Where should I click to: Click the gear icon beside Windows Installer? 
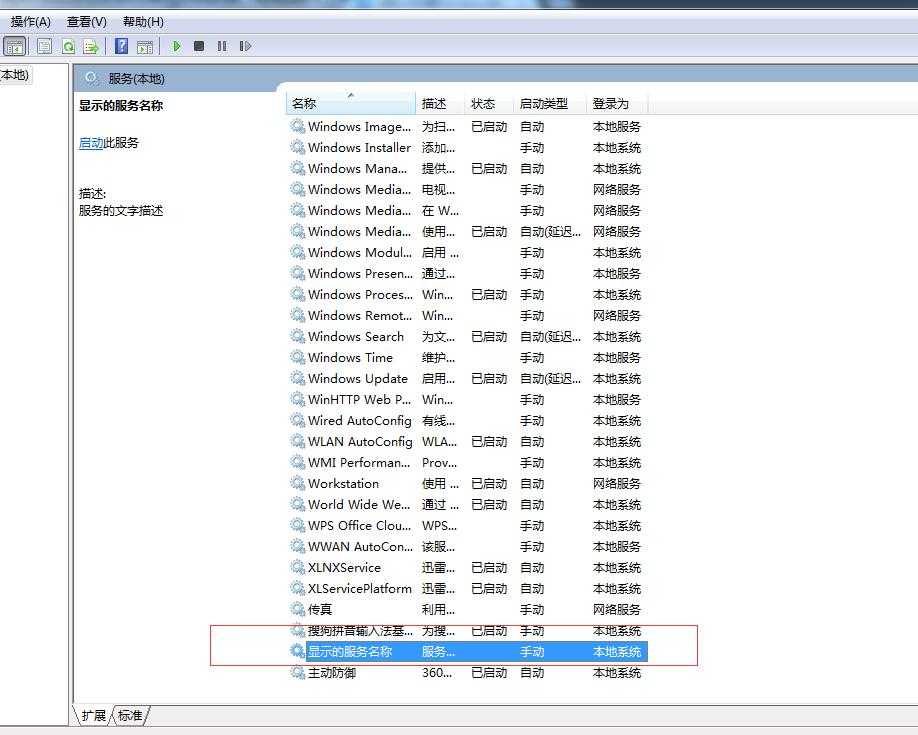point(298,147)
